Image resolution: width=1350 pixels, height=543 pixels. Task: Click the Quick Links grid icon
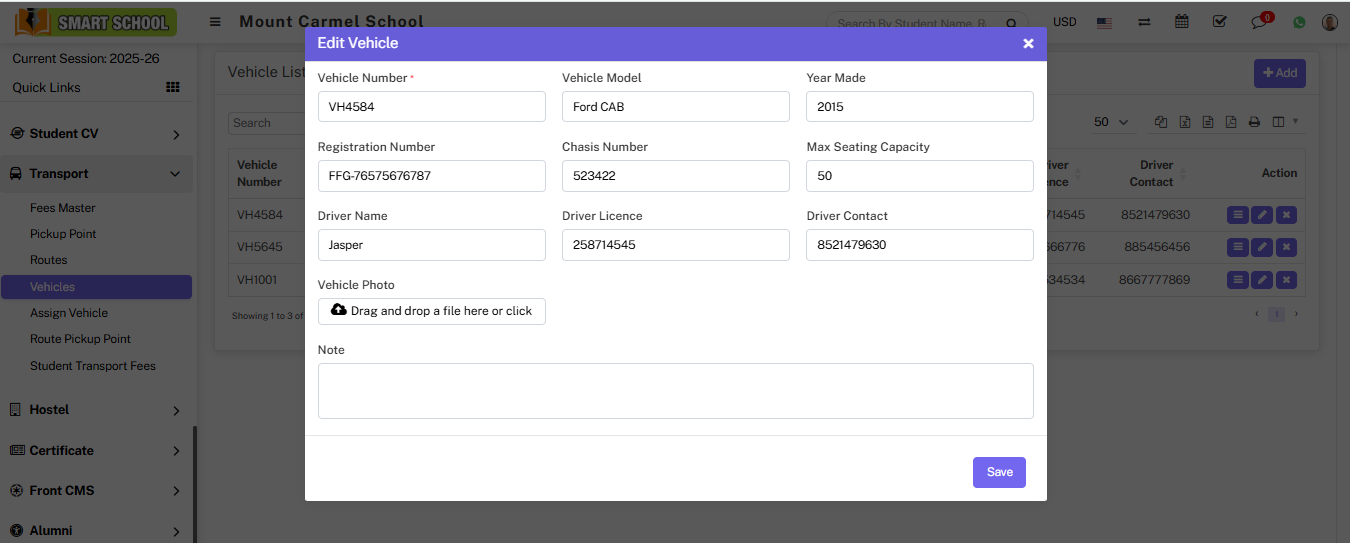click(173, 87)
